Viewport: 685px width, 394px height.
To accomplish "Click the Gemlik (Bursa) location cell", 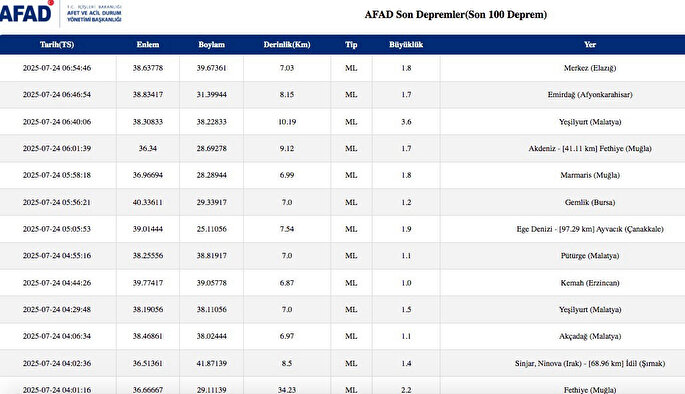I will [590, 202].
